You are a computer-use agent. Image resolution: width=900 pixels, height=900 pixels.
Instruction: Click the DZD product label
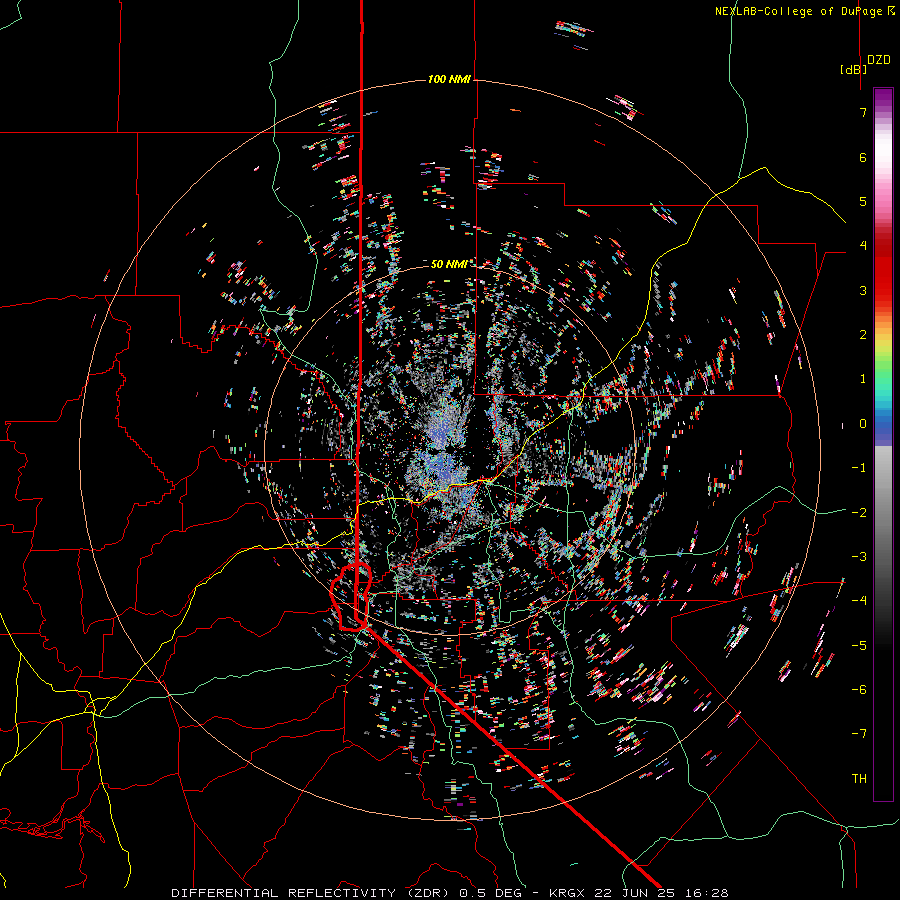879,60
